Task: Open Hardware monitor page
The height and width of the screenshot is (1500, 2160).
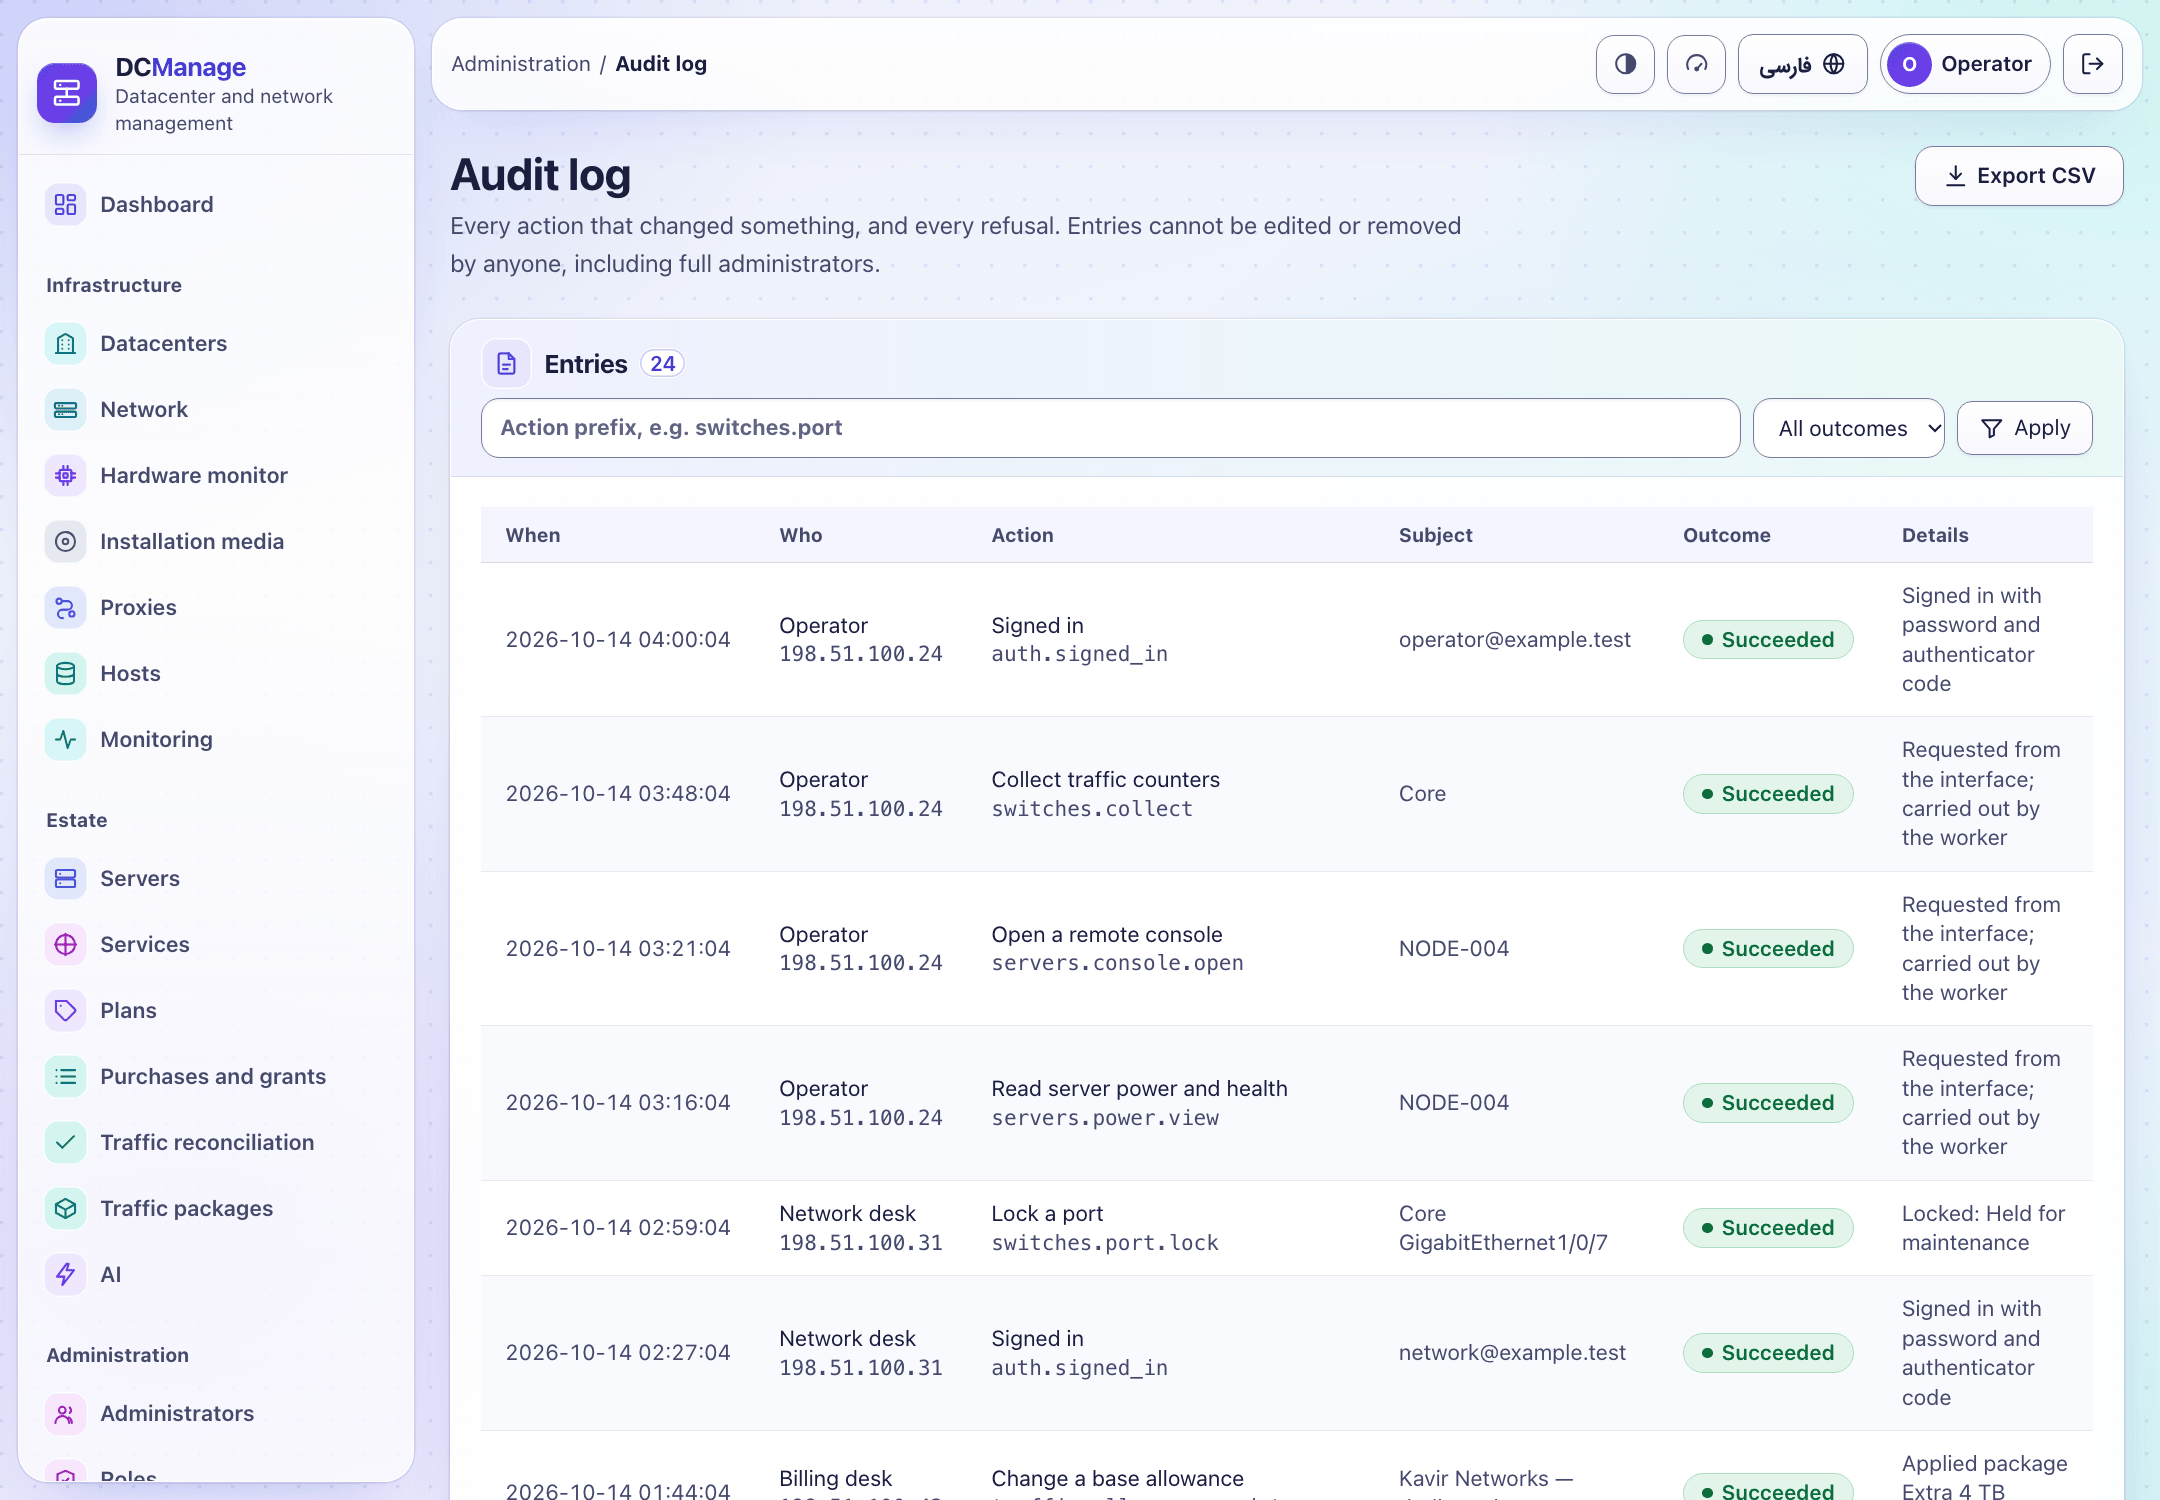Action: coord(215,475)
